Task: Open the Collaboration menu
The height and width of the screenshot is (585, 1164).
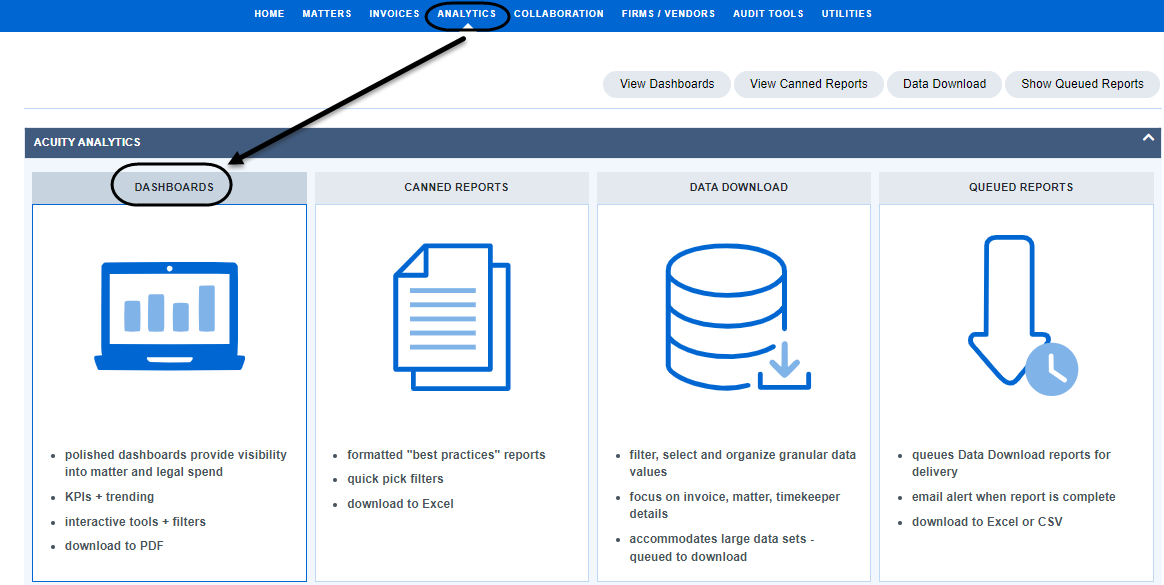Action: coord(558,13)
